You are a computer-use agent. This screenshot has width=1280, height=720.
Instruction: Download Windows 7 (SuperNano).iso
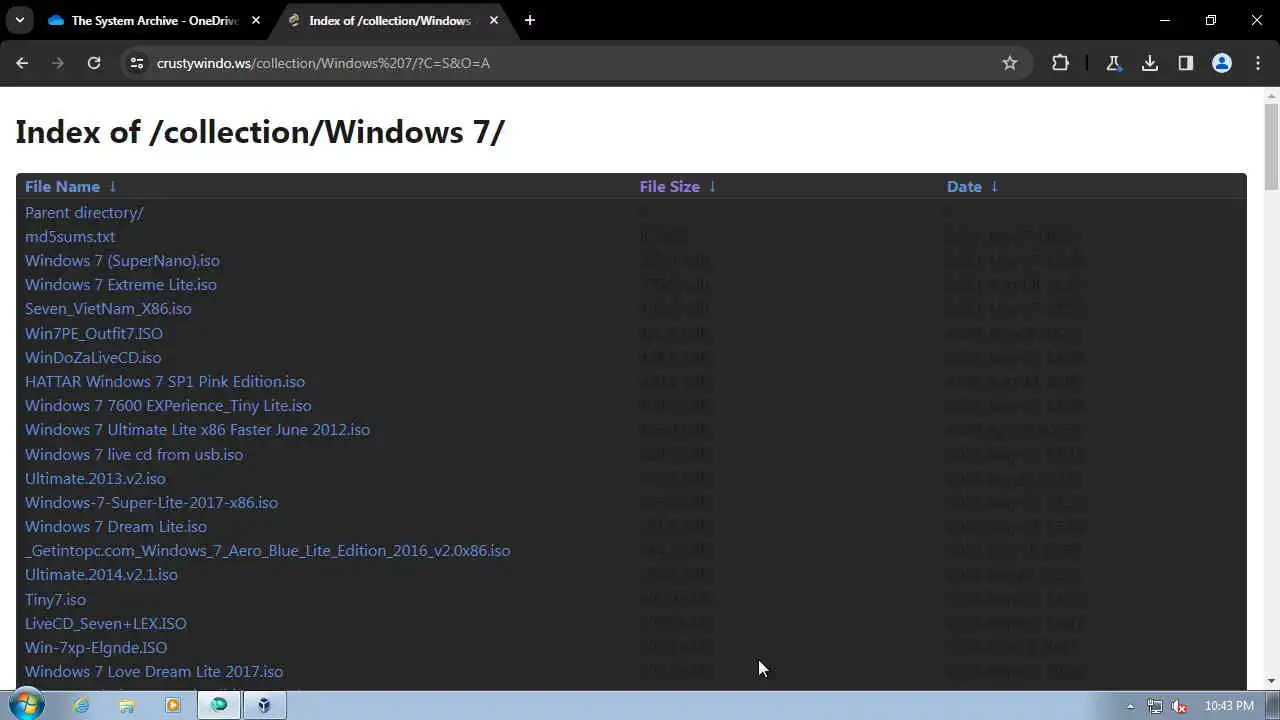pyautogui.click(x=122, y=260)
